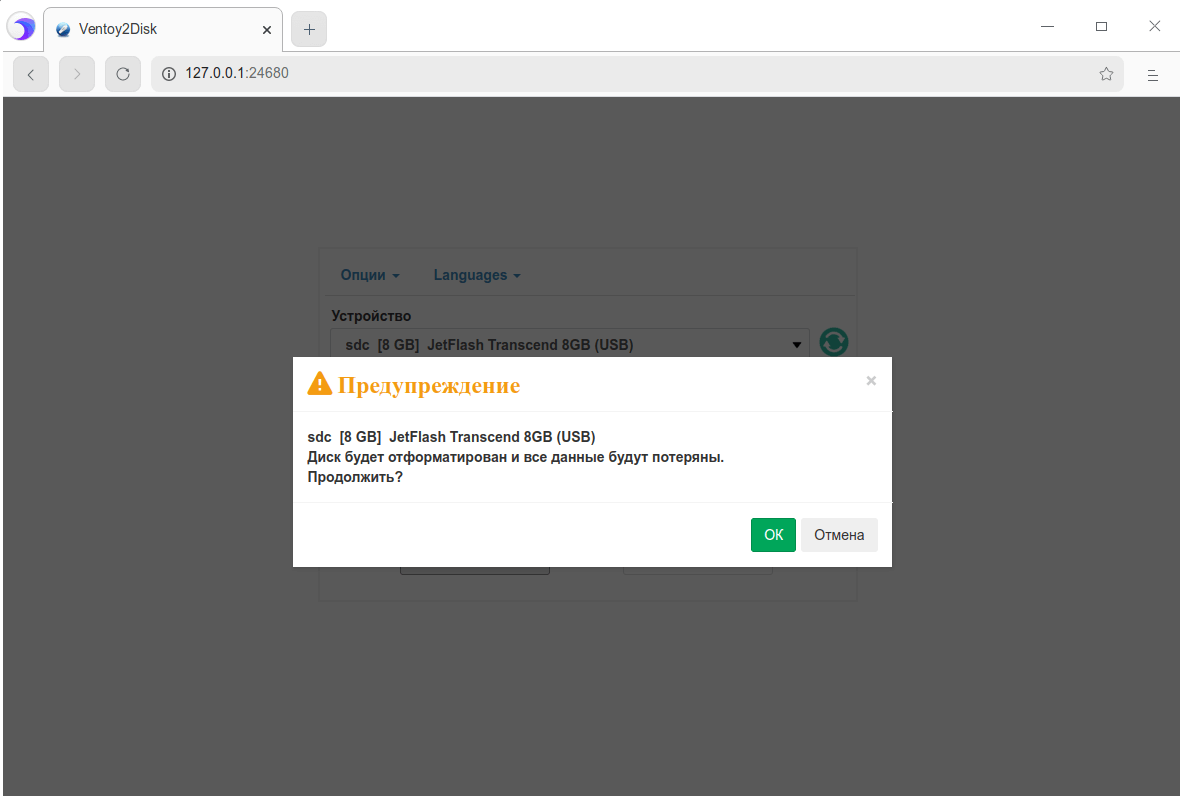
Task: Close the Ventoy2Disk tab
Action: click(x=266, y=30)
